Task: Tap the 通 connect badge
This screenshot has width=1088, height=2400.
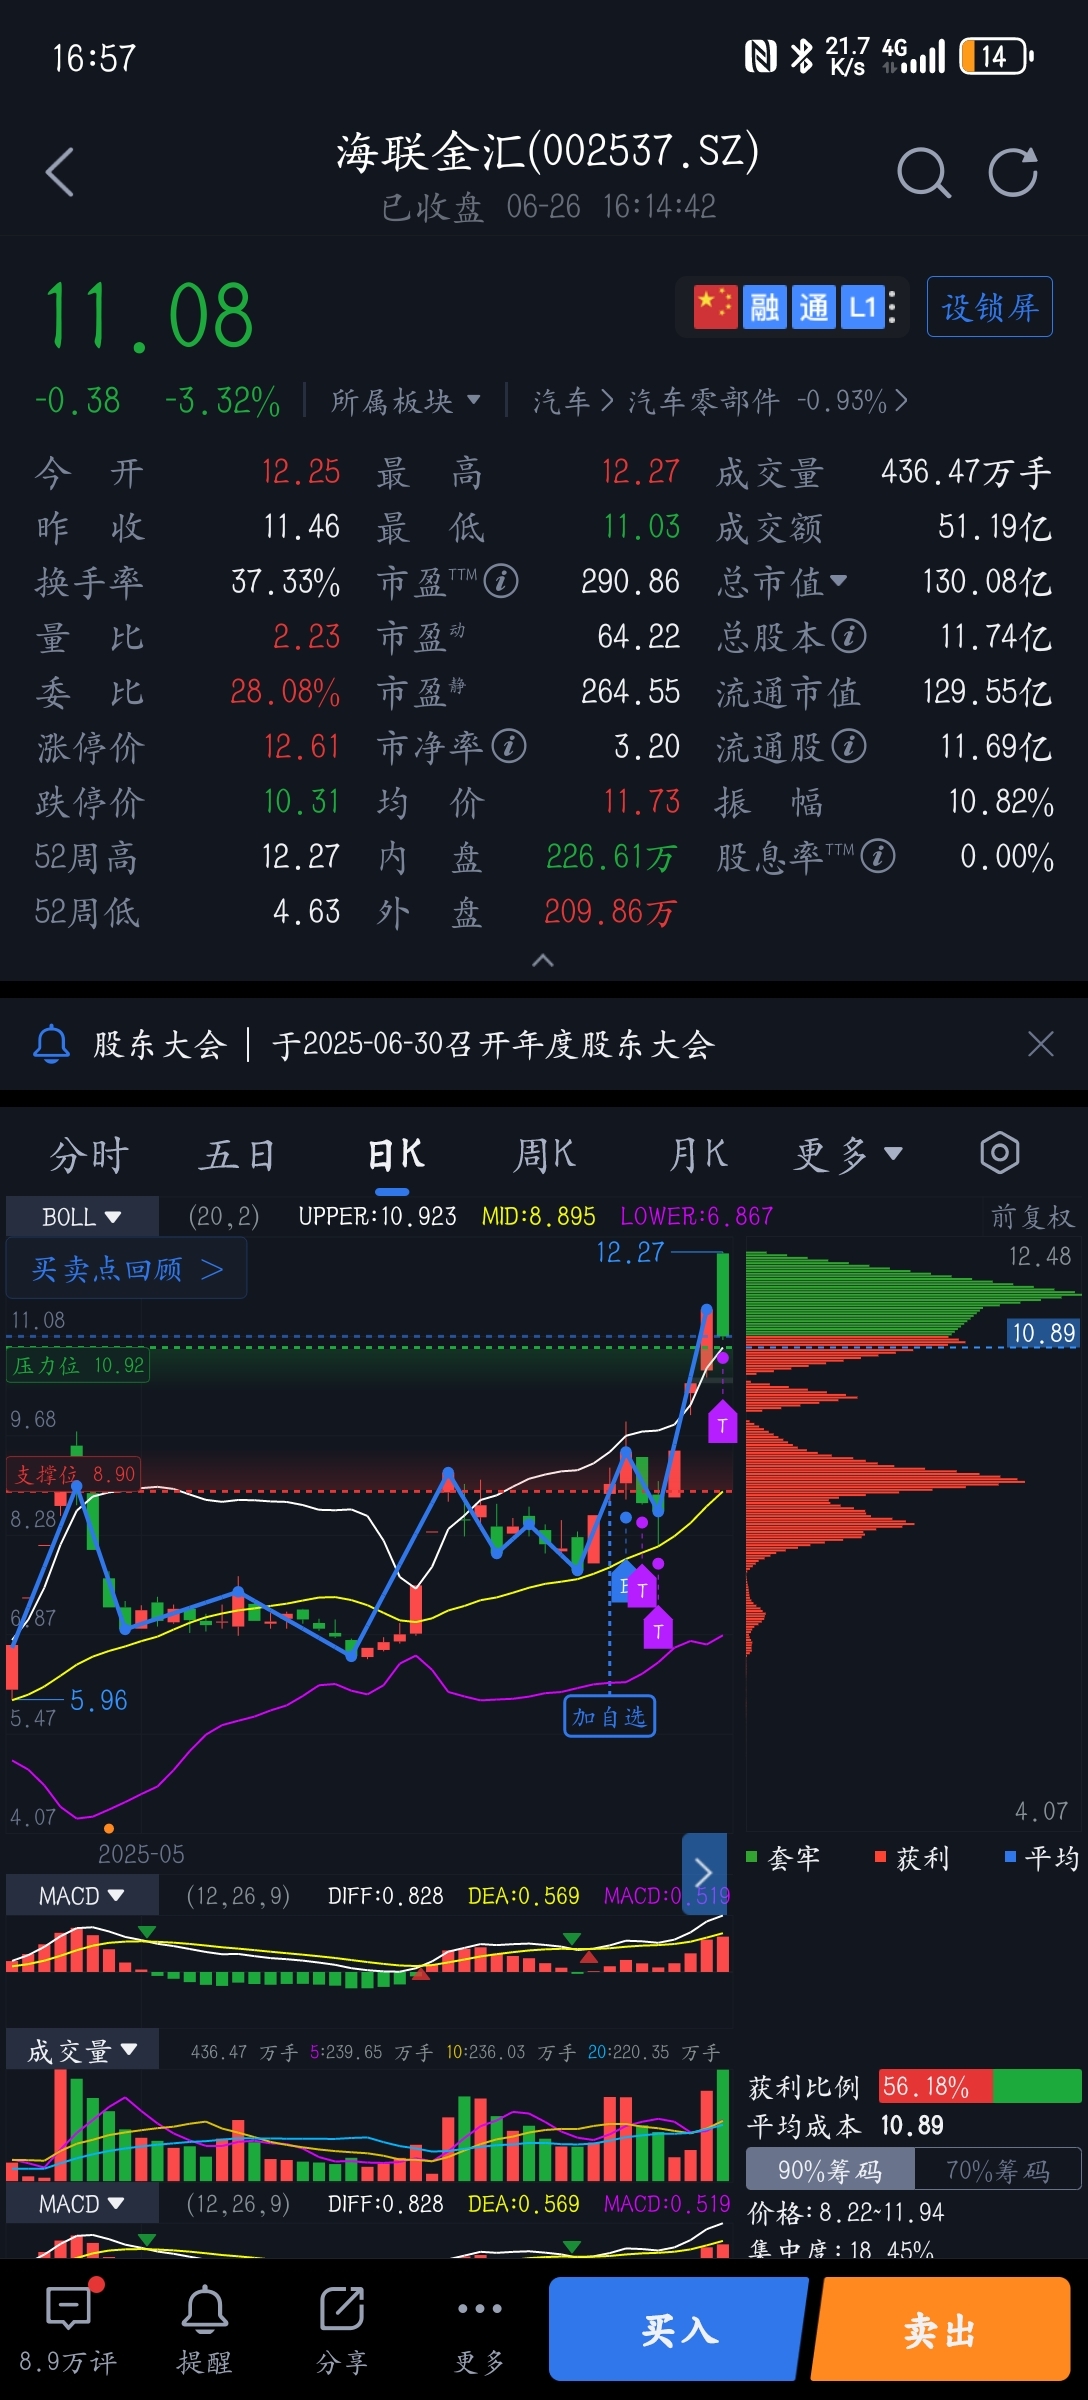Action: click(814, 307)
